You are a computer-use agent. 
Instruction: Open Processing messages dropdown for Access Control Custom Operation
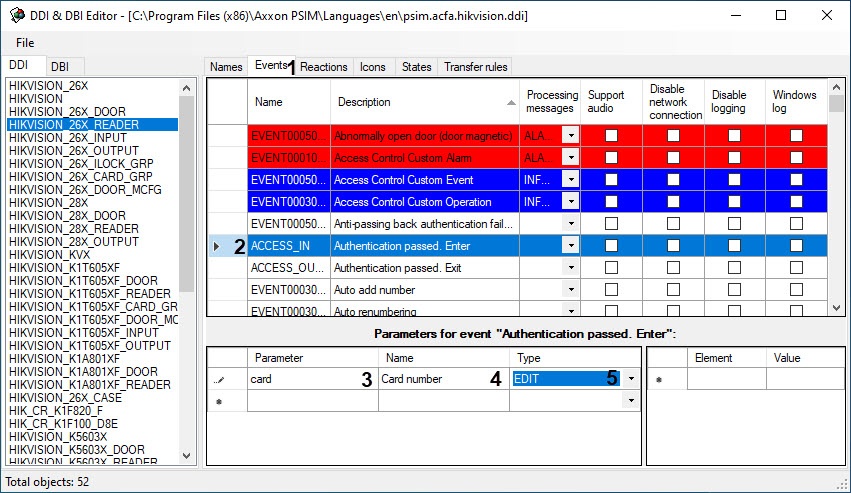[x=570, y=202]
